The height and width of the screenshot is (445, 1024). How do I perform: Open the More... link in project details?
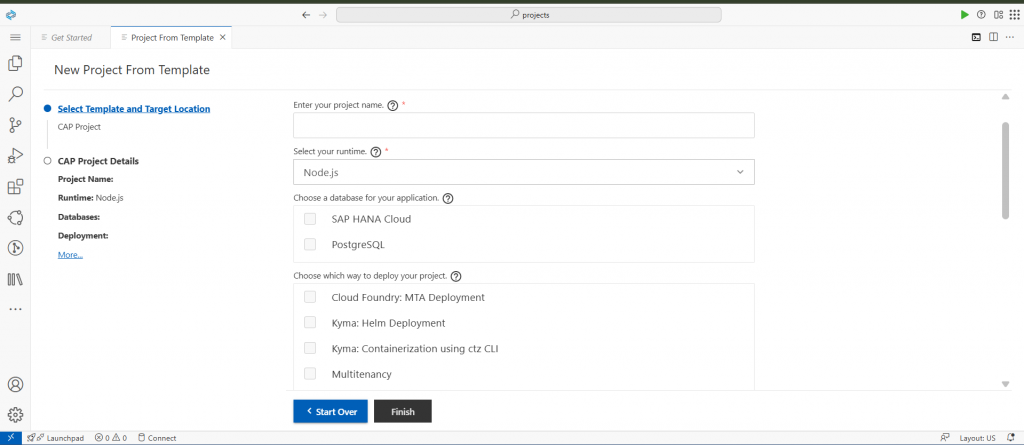pos(71,255)
